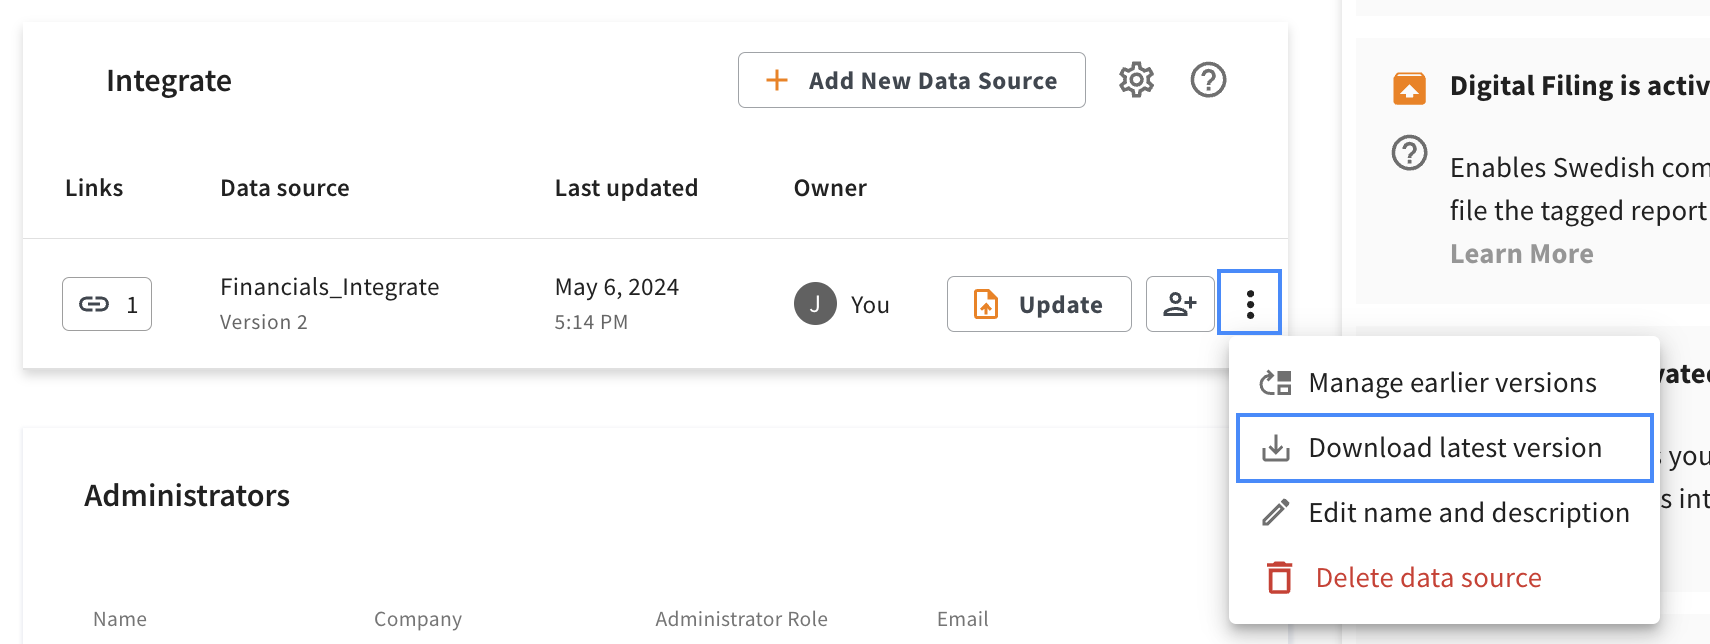Image resolution: width=1710 pixels, height=644 pixels.
Task: Click the Financials_Integrate data source name
Action: [x=329, y=287]
